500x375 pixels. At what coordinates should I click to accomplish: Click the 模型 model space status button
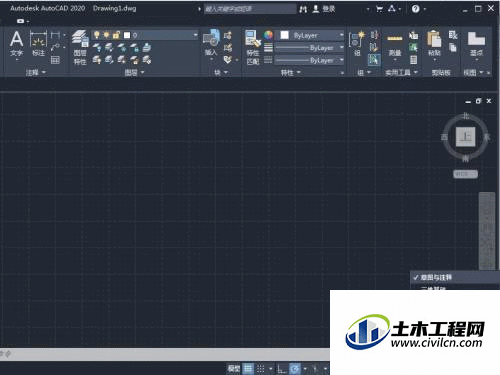234,369
